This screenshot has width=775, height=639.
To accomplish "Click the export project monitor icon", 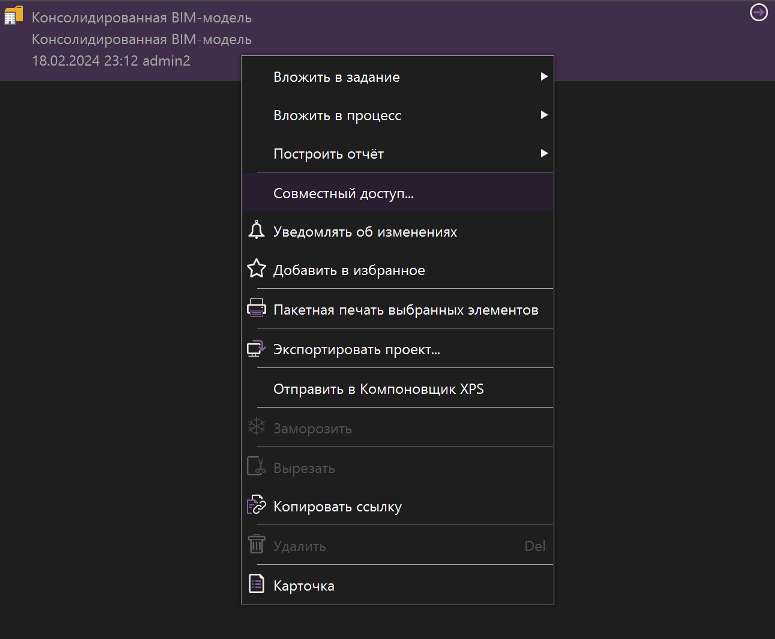I will point(256,348).
